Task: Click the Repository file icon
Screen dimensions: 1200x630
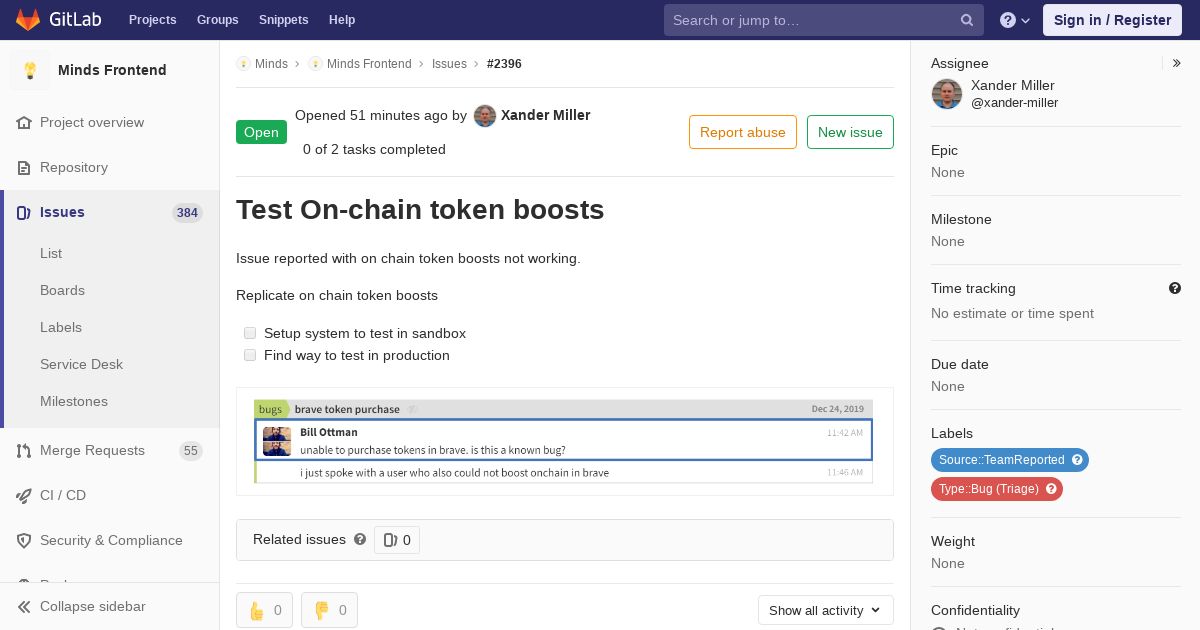Action: pyautogui.click(x=24, y=168)
